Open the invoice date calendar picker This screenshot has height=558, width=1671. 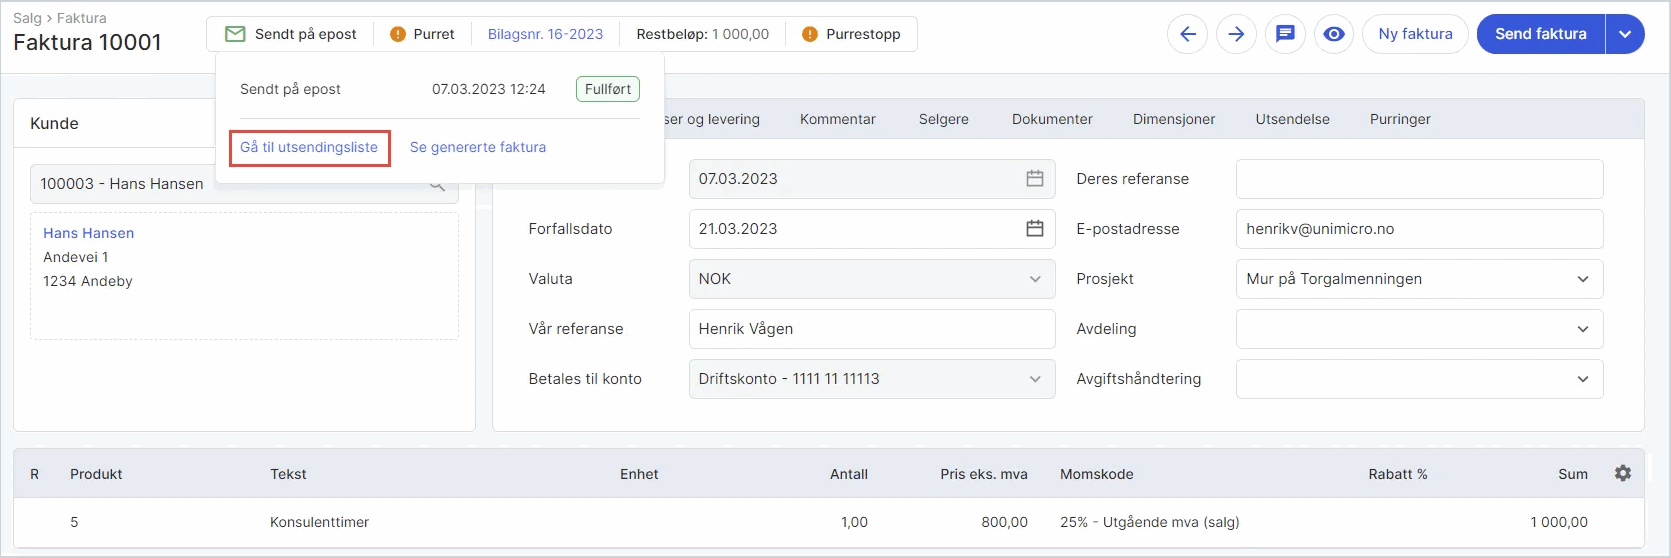point(1035,179)
